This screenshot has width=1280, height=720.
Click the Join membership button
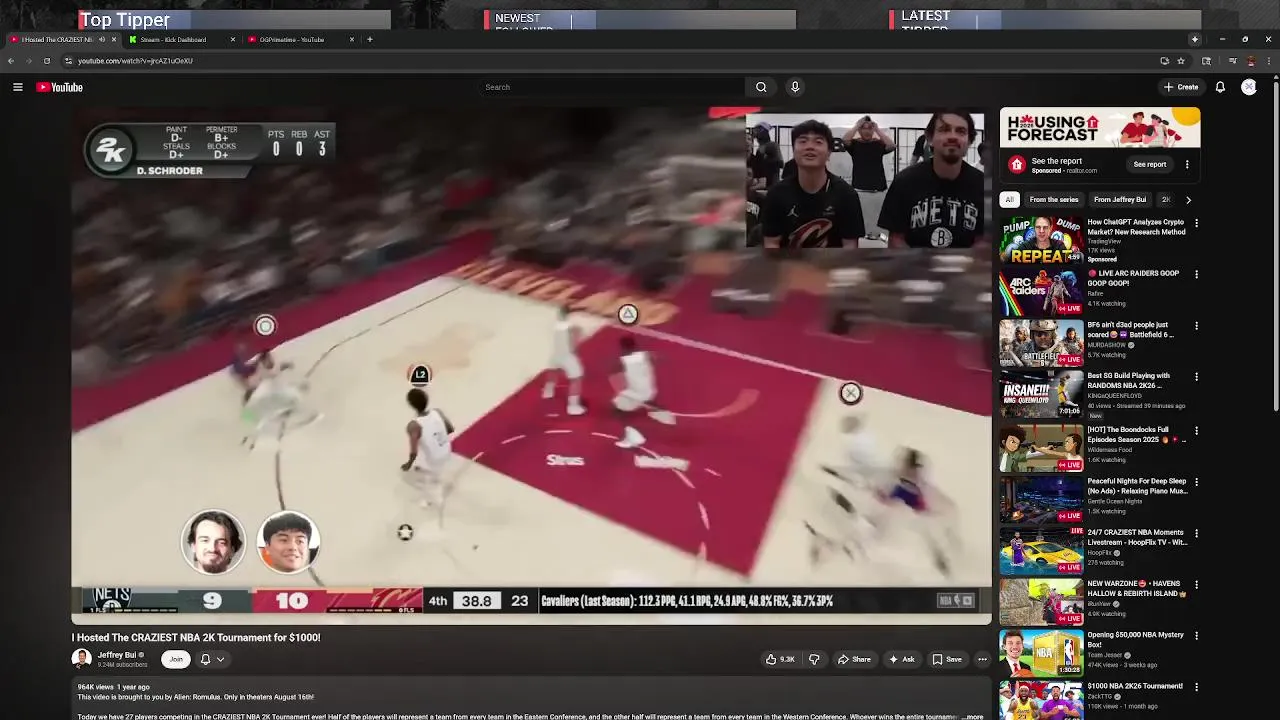[x=176, y=659]
